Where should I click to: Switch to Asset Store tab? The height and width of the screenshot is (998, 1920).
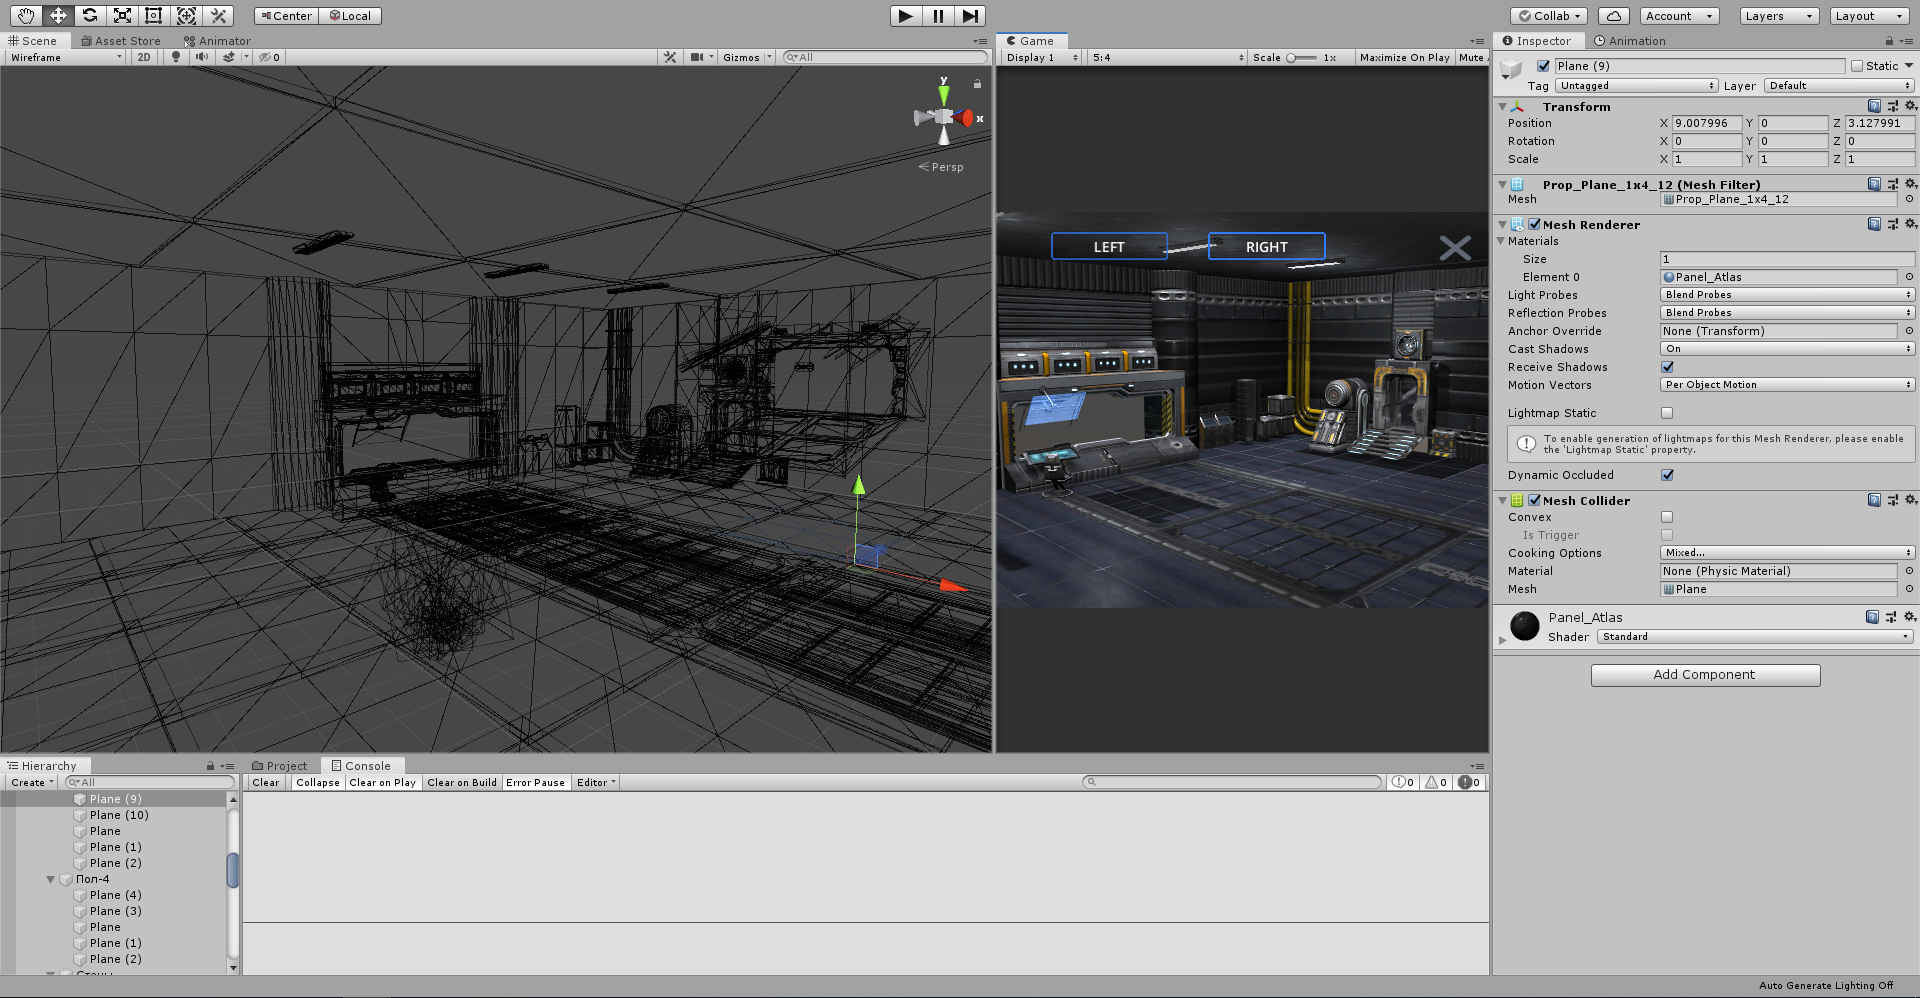click(121, 41)
